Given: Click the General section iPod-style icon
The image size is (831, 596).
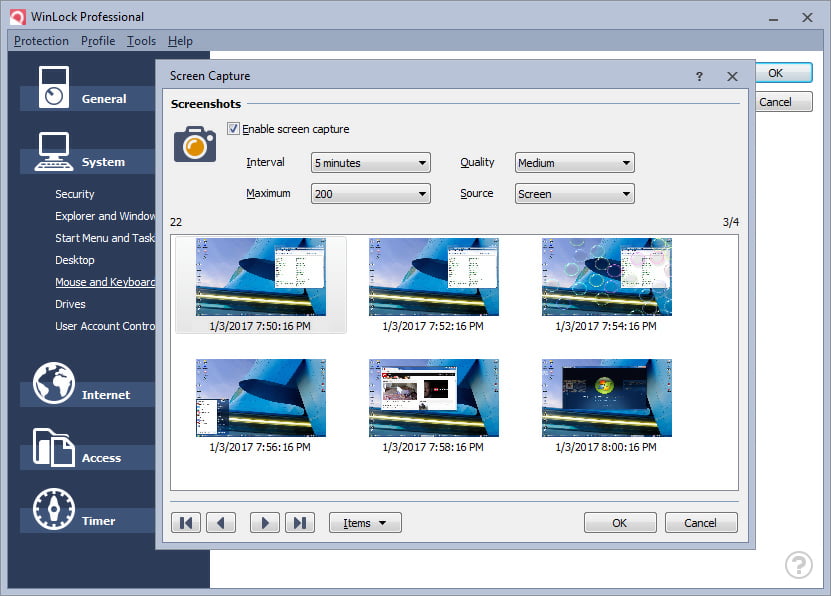Looking at the screenshot, I should click(54, 87).
